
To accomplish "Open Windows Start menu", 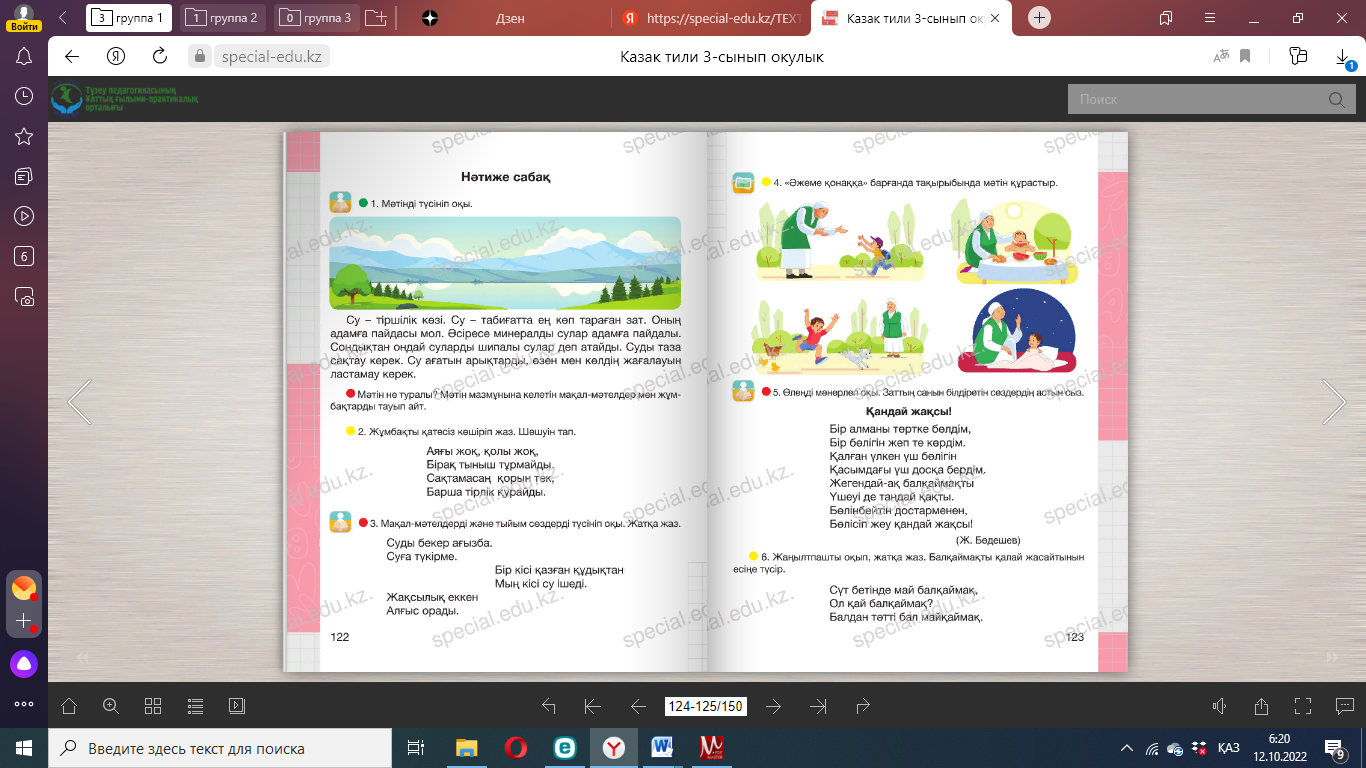I will [x=23, y=747].
